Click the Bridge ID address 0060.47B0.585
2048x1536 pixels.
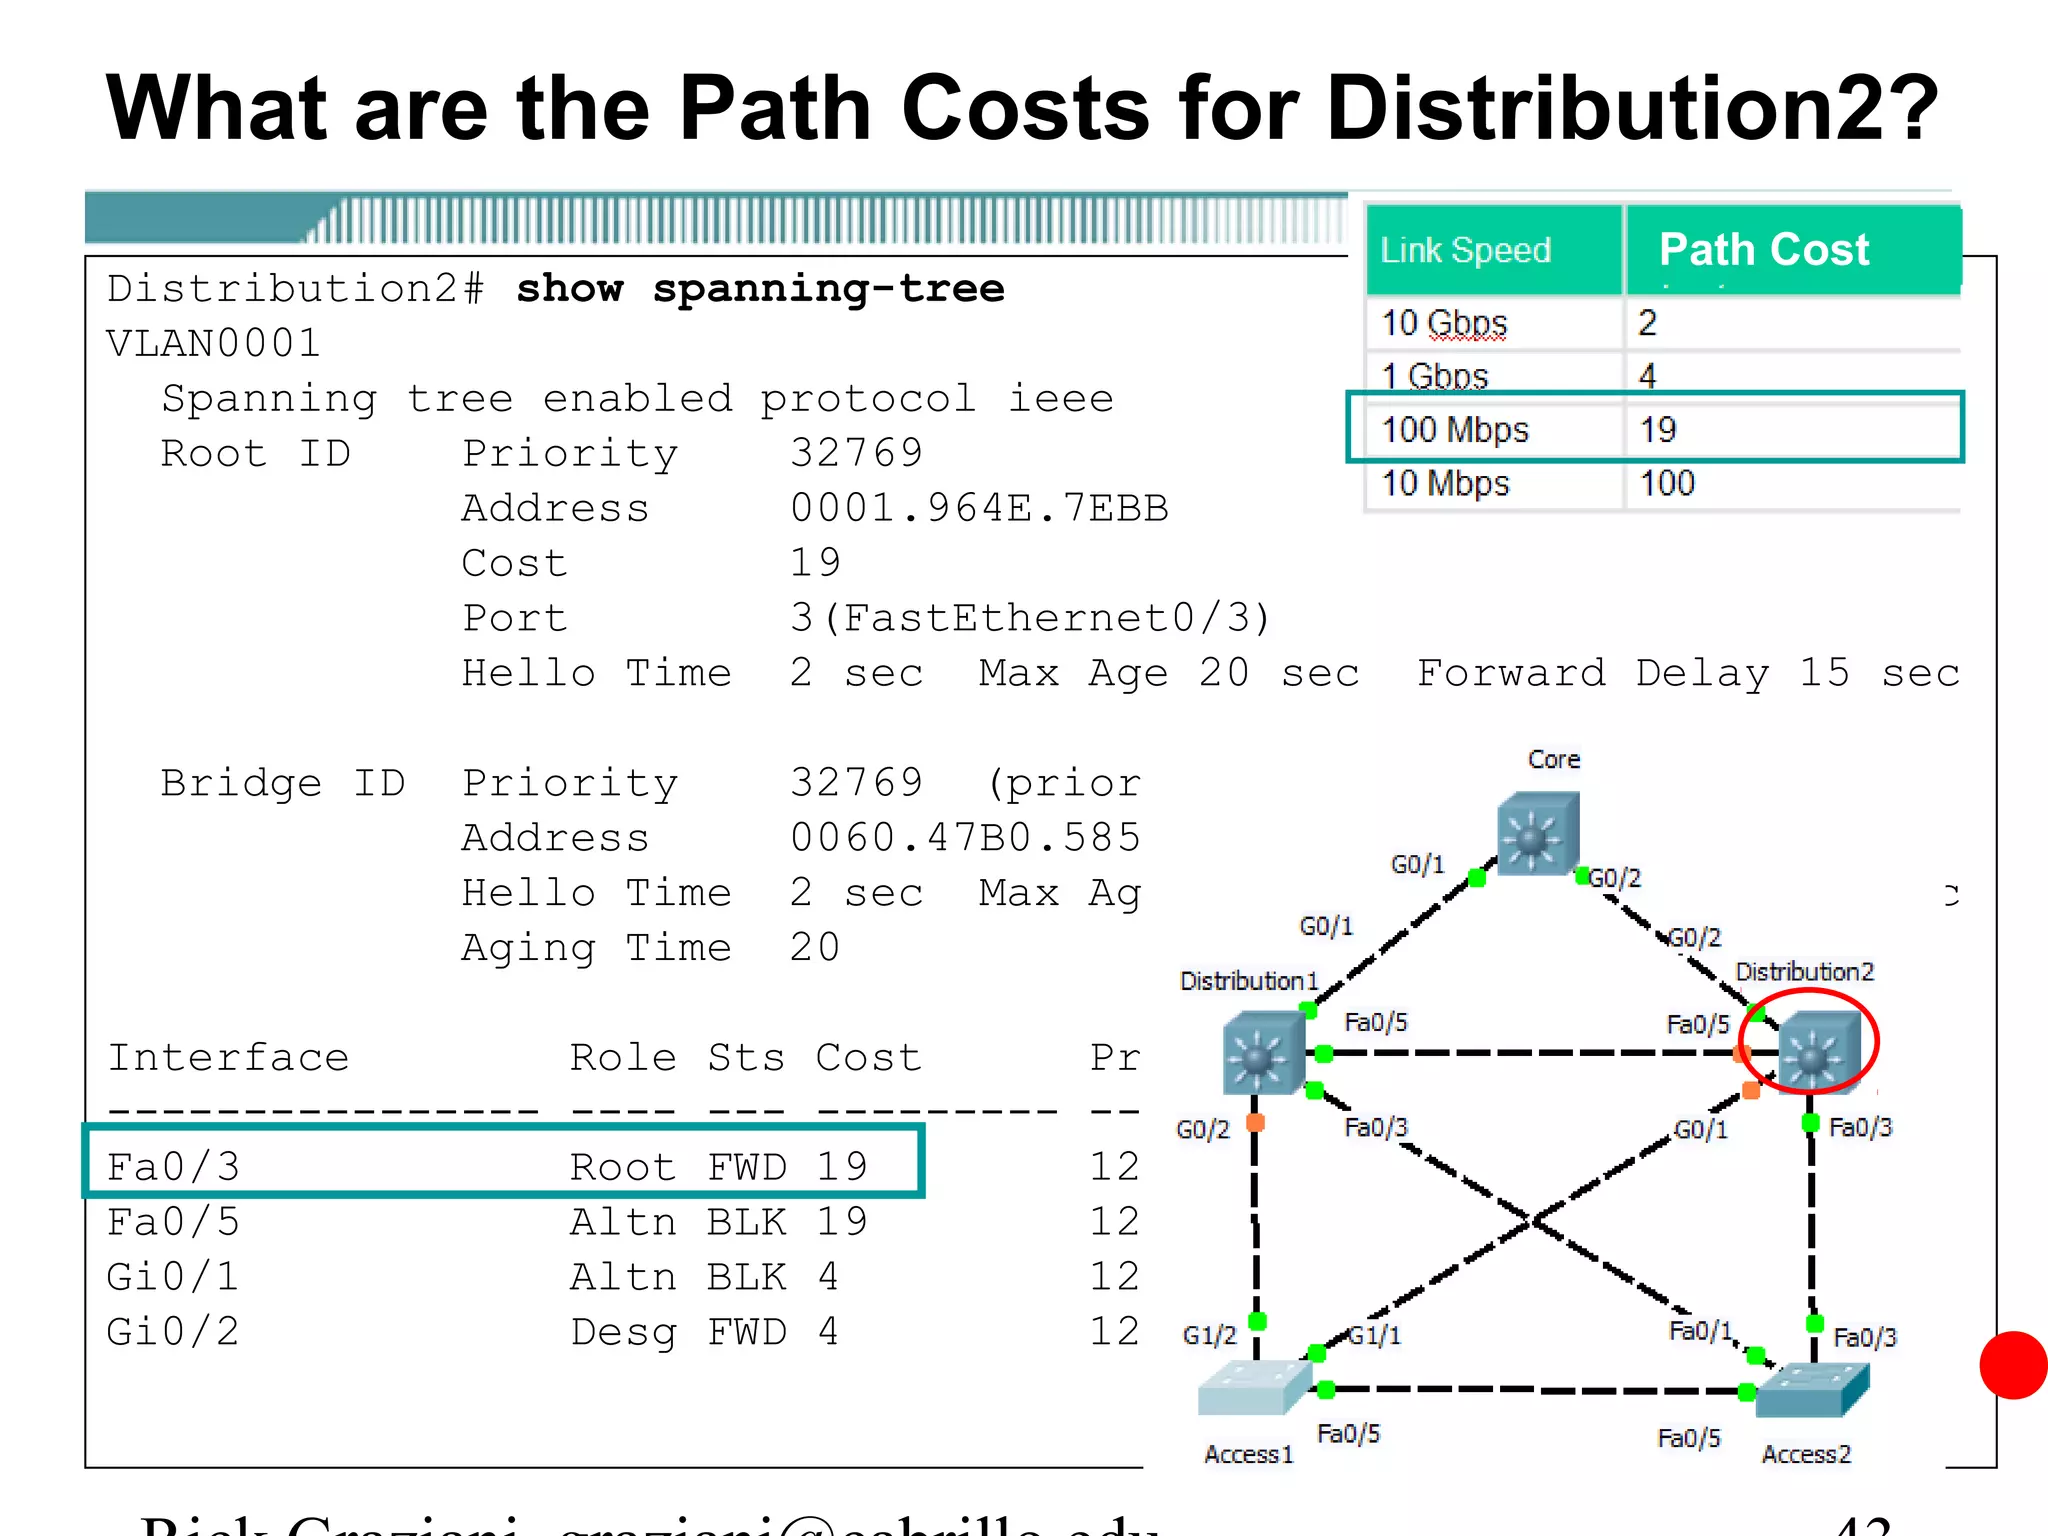pos(965,838)
